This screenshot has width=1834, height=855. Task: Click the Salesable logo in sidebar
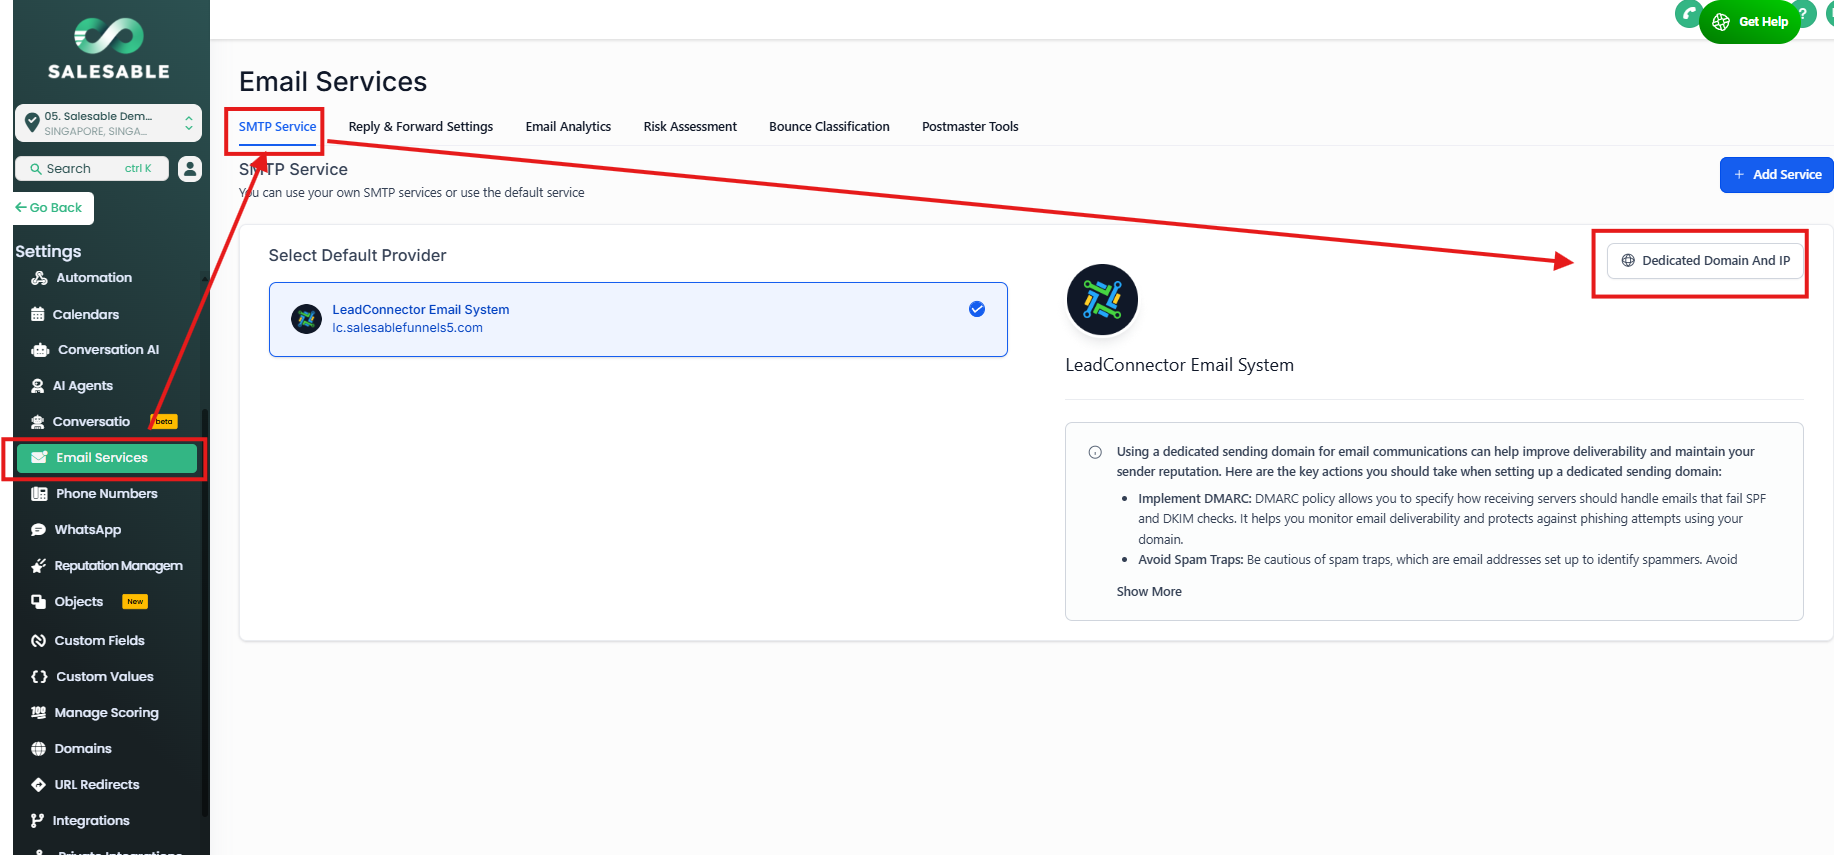(x=109, y=50)
